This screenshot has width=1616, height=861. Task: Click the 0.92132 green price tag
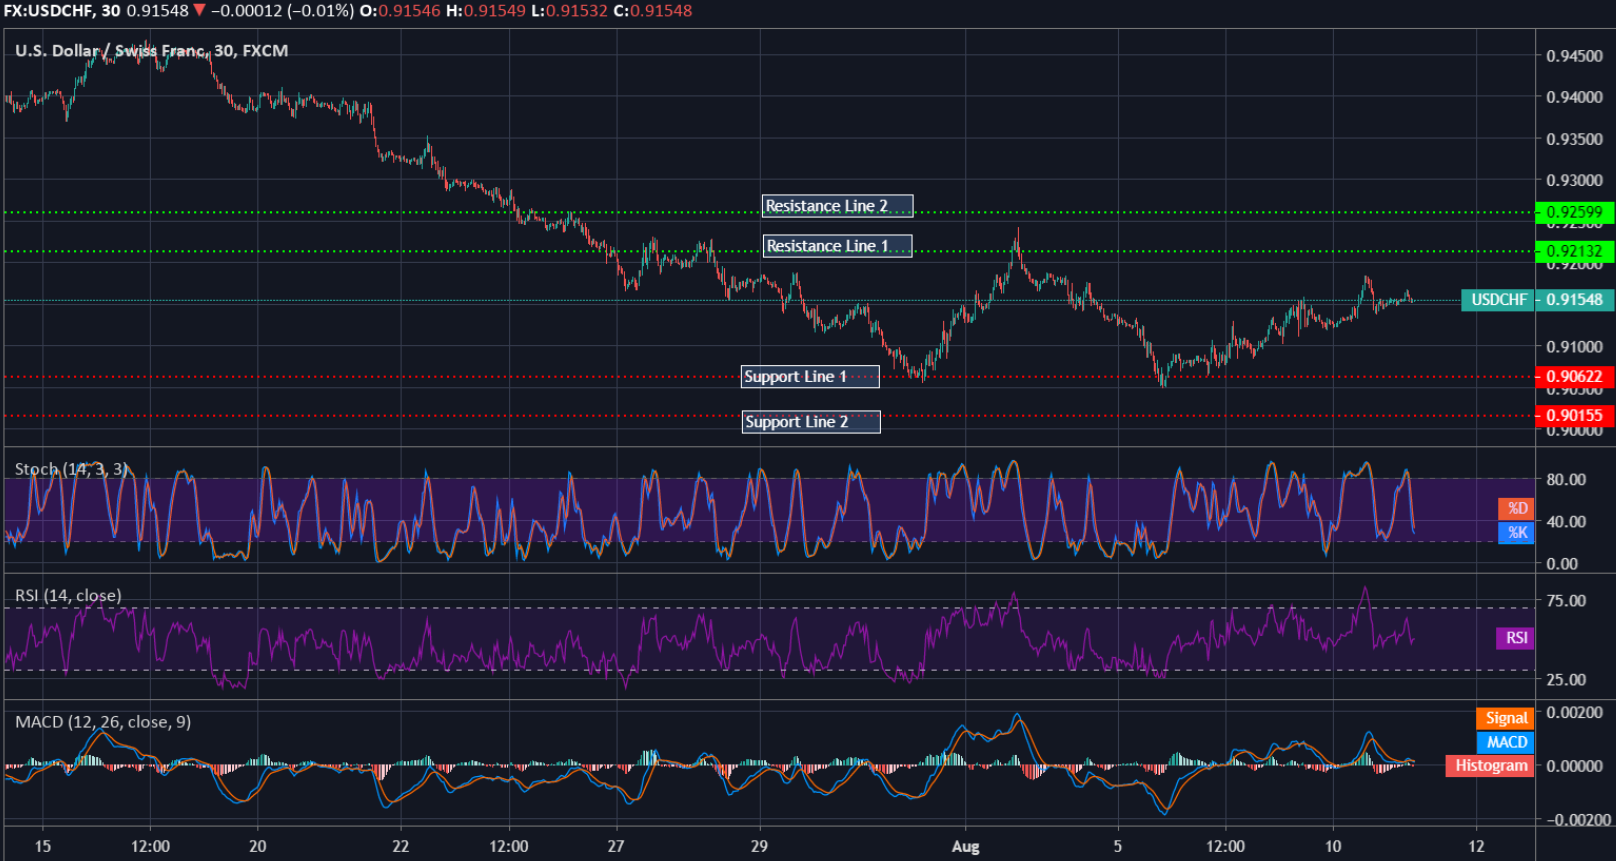click(x=1574, y=251)
